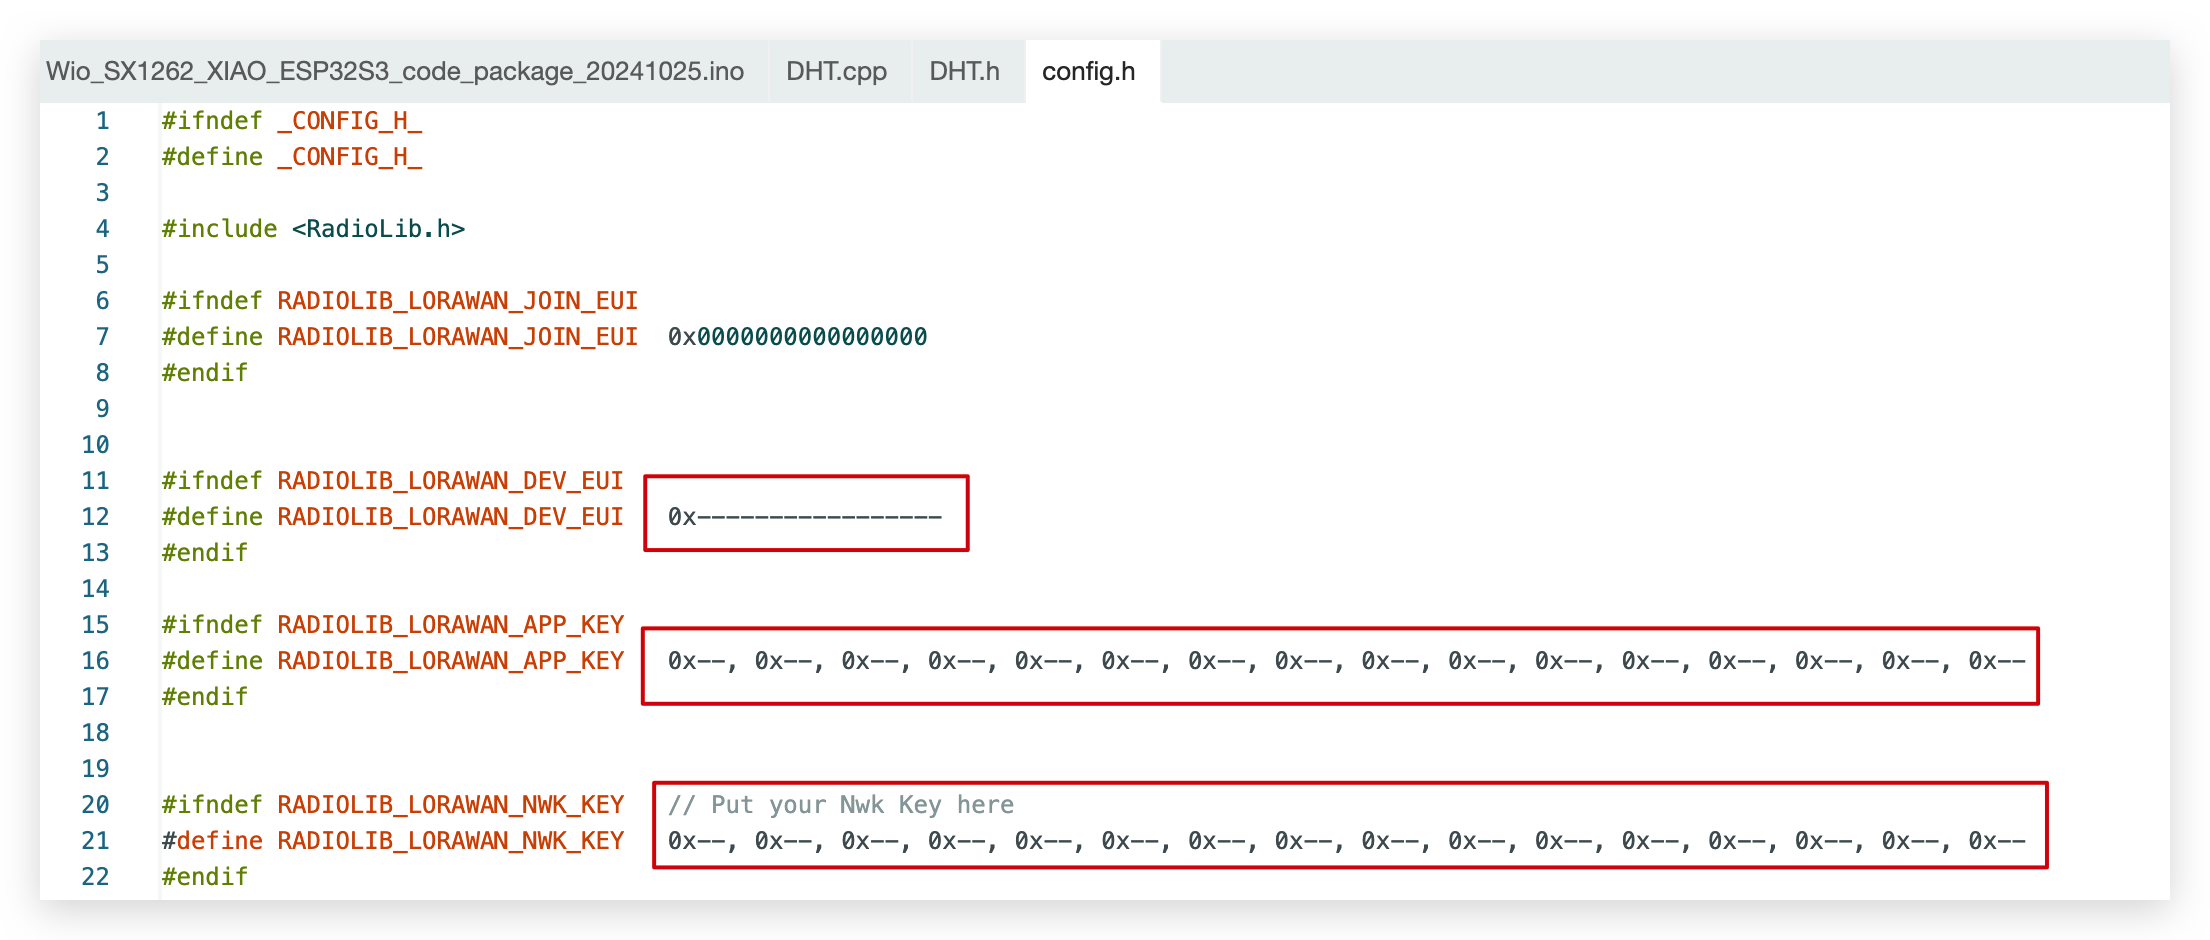Click '#ifndef RADIOLIB_LORAWAN_NWK_KEY' on line 20
2210x940 pixels.
click(393, 805)
